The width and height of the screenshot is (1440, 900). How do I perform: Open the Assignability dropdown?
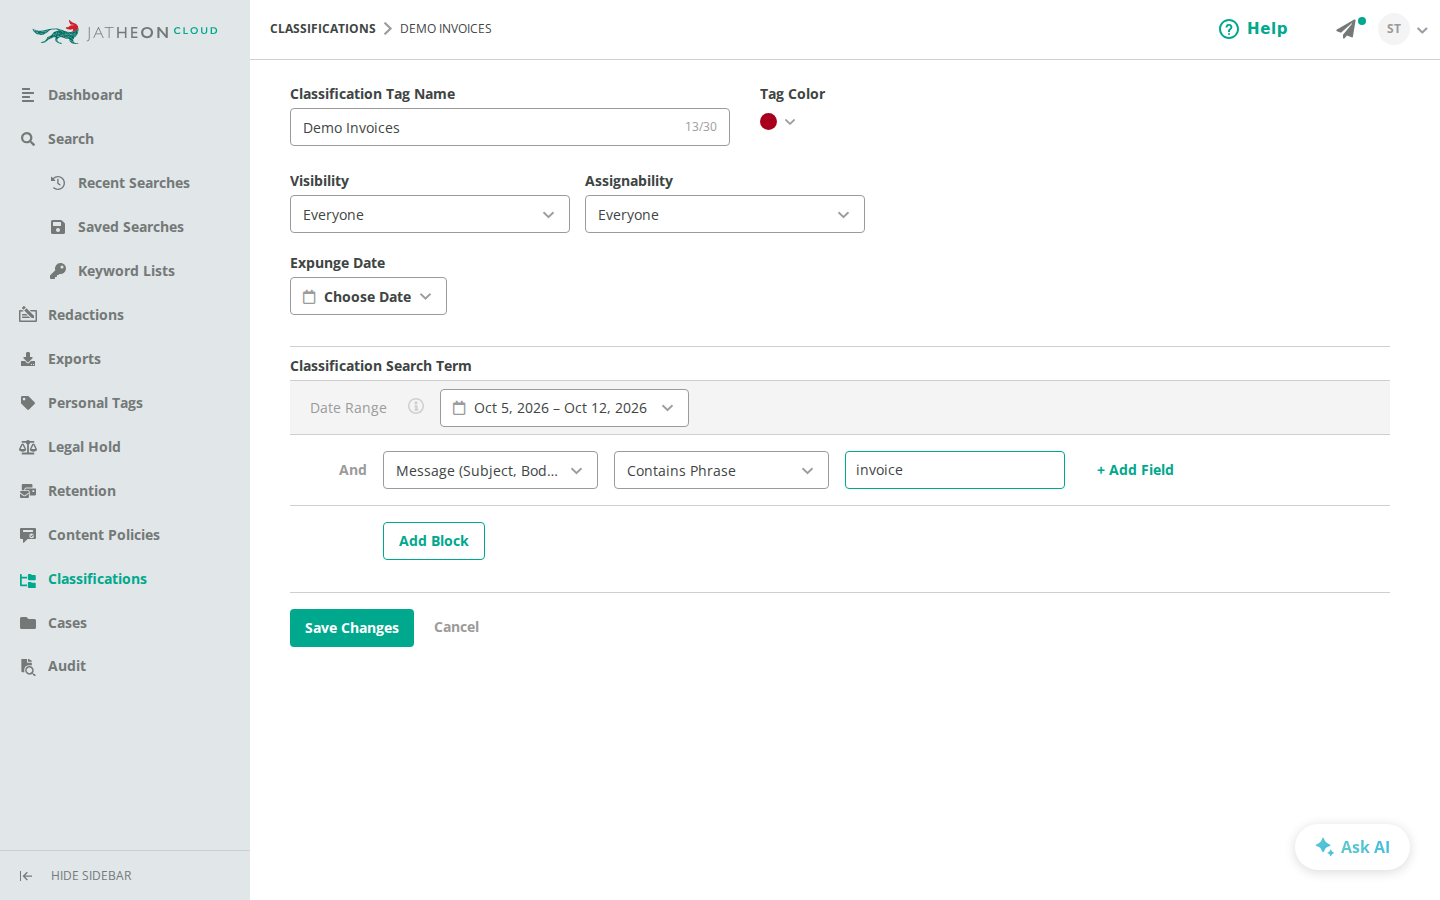coord(725,214)
